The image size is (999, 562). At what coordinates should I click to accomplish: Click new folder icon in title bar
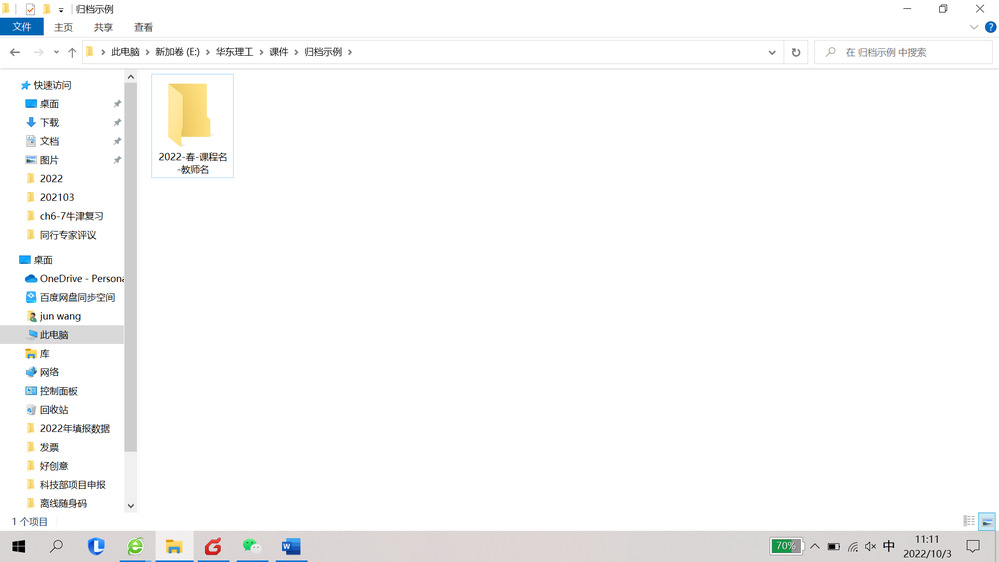[x=46, y=10]
